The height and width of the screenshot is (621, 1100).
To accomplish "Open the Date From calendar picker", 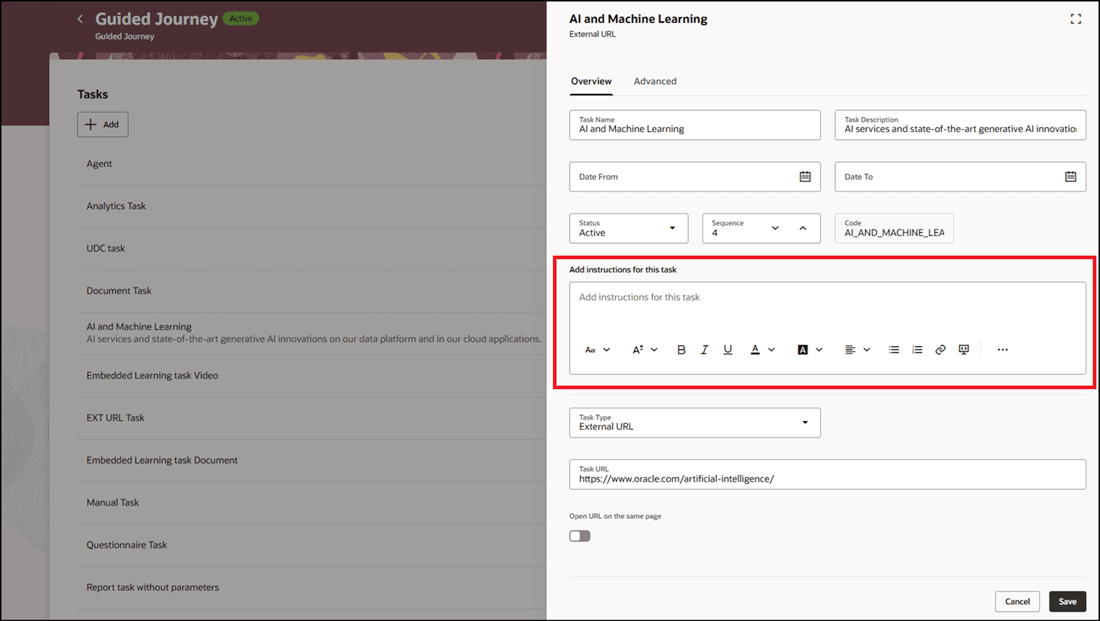I will click(805, 176).
